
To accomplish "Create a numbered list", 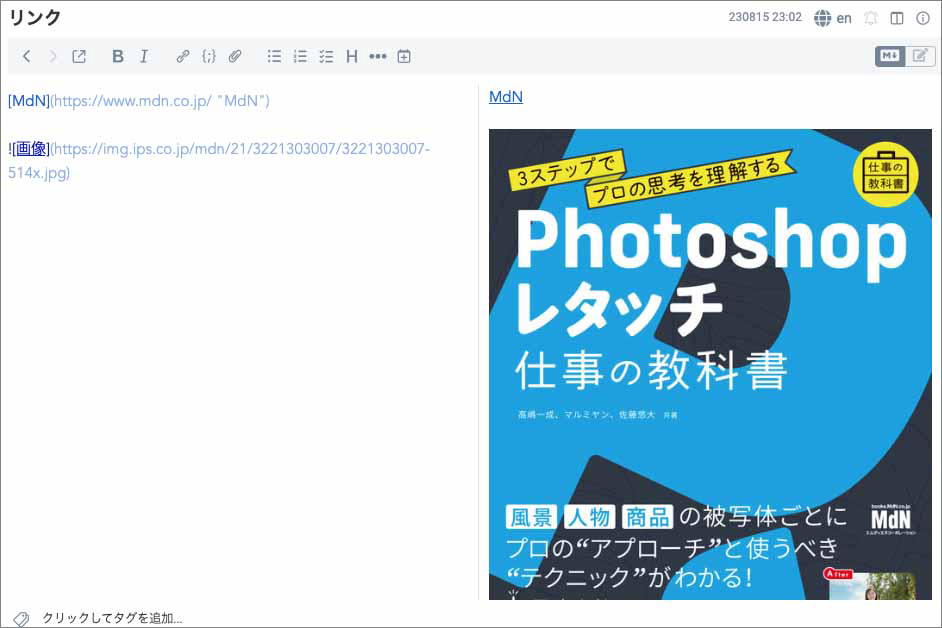I will click(300, 56).
